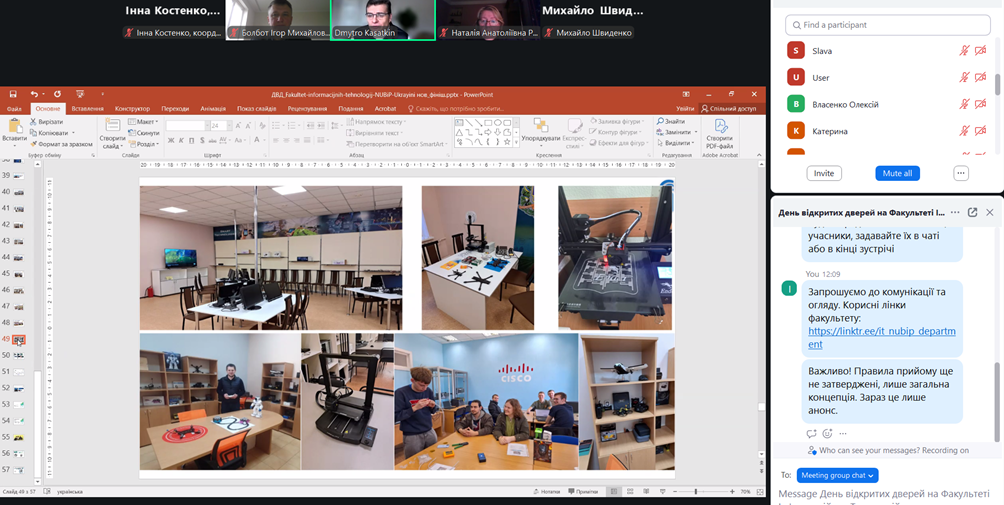Expand the Макет layout dropdown
The width and height of the screenshot is (1004, 505).
143,122
